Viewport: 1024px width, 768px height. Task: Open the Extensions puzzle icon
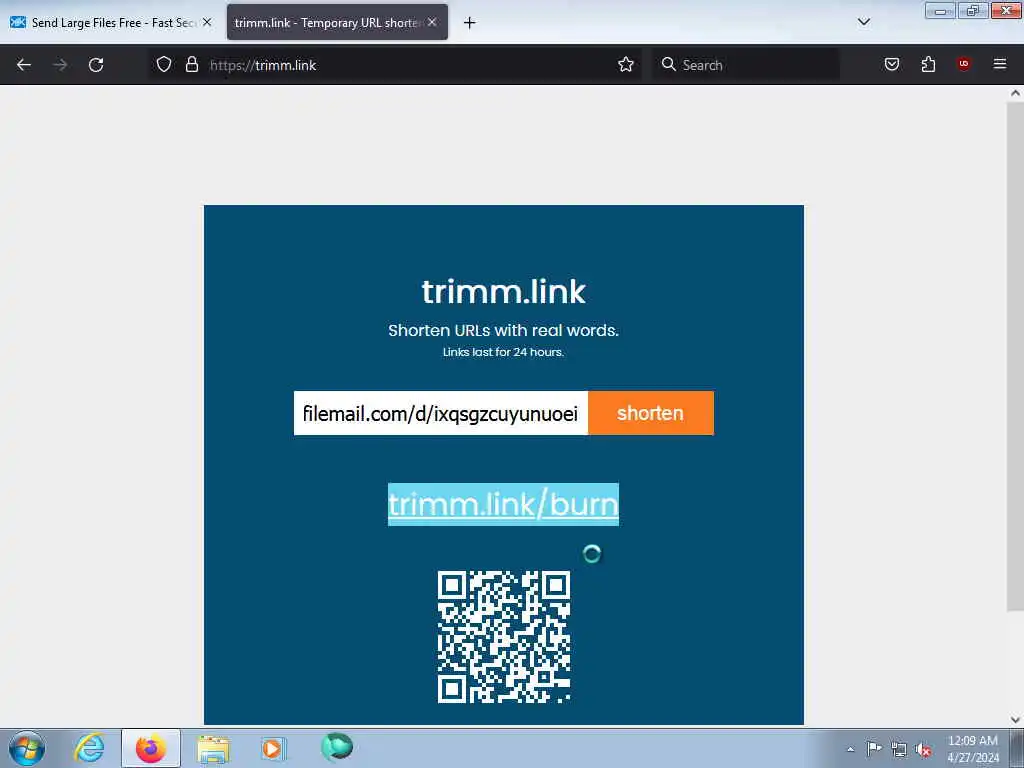click(928, 64)
